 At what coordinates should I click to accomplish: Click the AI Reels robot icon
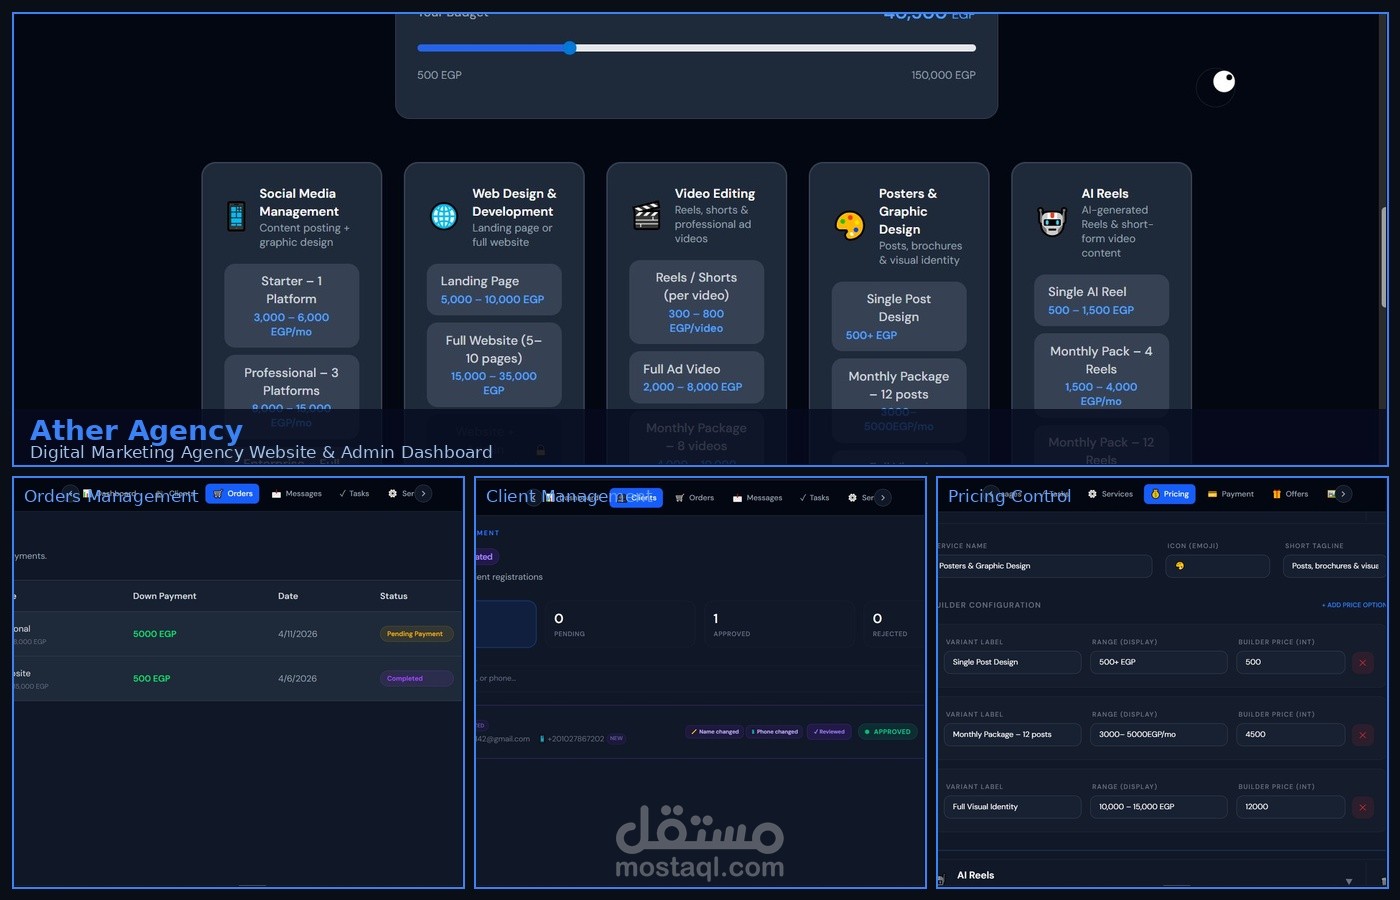coord(1052,222)
